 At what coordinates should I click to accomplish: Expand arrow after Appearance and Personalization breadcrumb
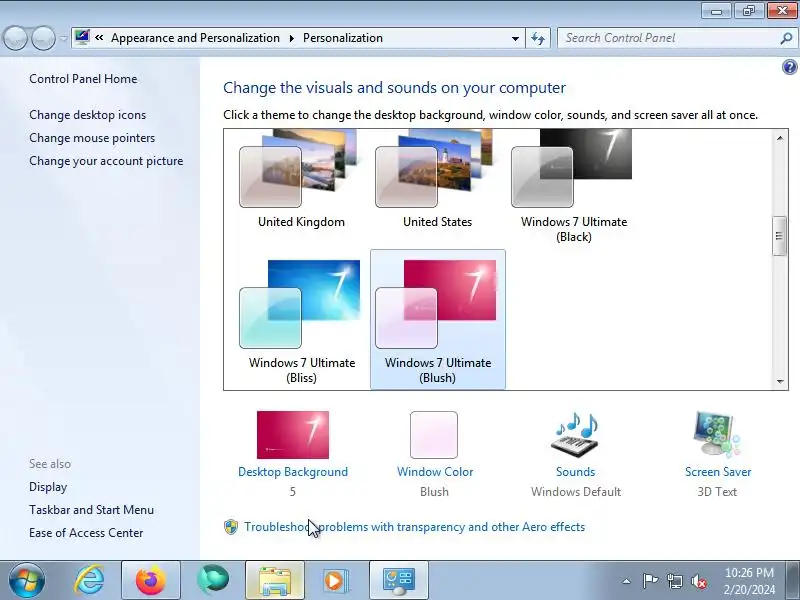[292, 38]
